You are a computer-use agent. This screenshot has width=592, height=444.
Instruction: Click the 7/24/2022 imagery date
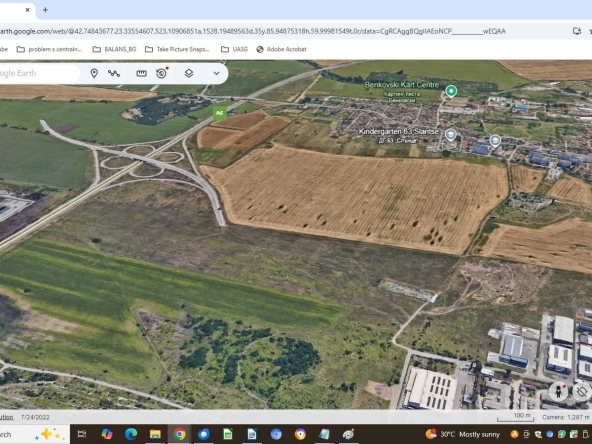pyautogui.click(x=35, y=417)
